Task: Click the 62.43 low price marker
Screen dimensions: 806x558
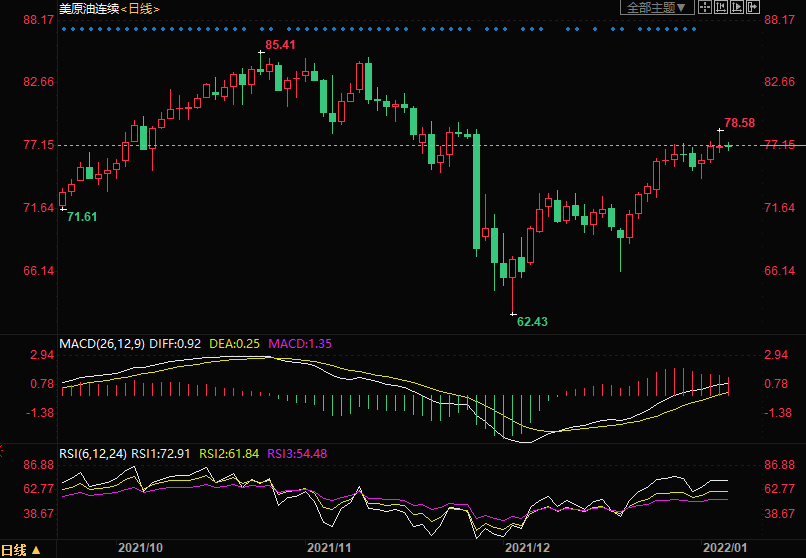Action: (532, 321)
